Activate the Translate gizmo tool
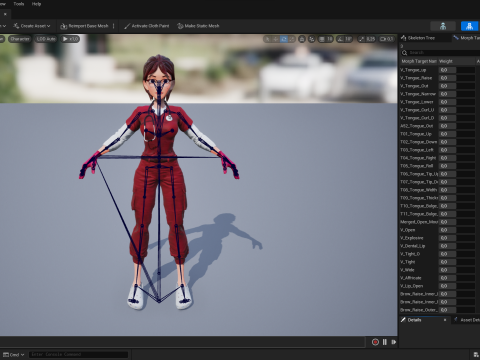This screenshot has height=360, width=480. [275, 39]
